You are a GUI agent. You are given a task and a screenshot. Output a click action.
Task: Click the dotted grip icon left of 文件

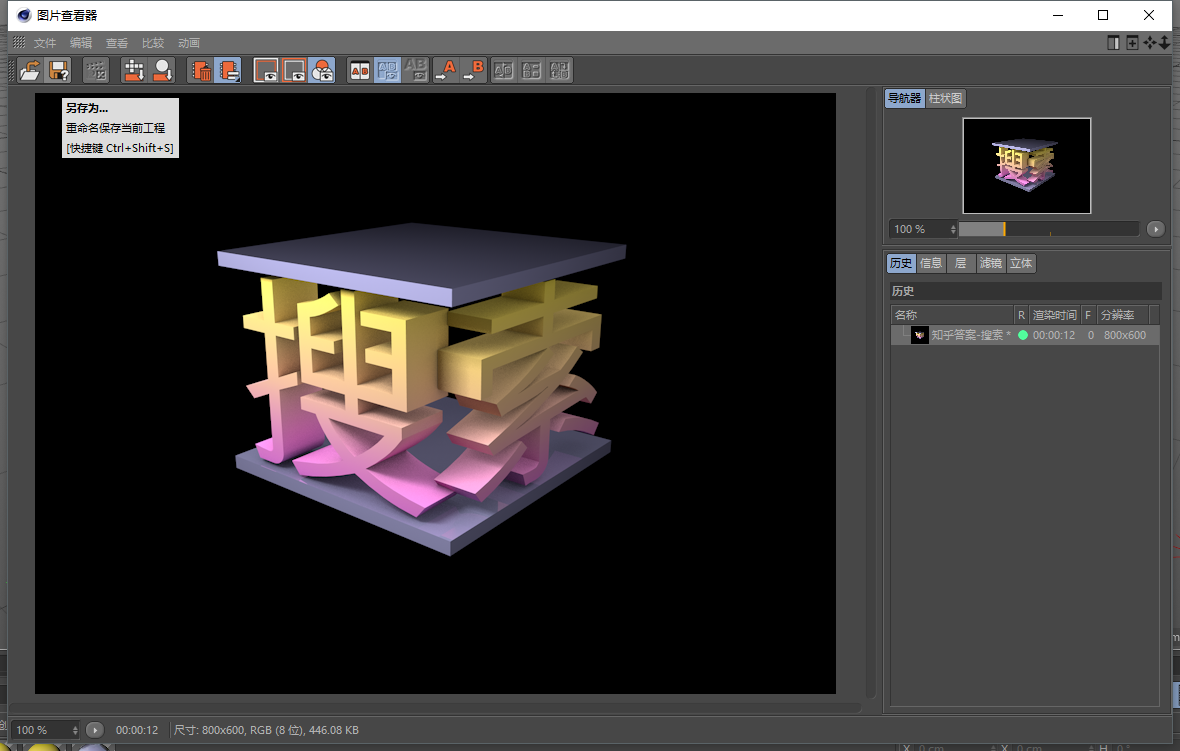pos(19,43)
